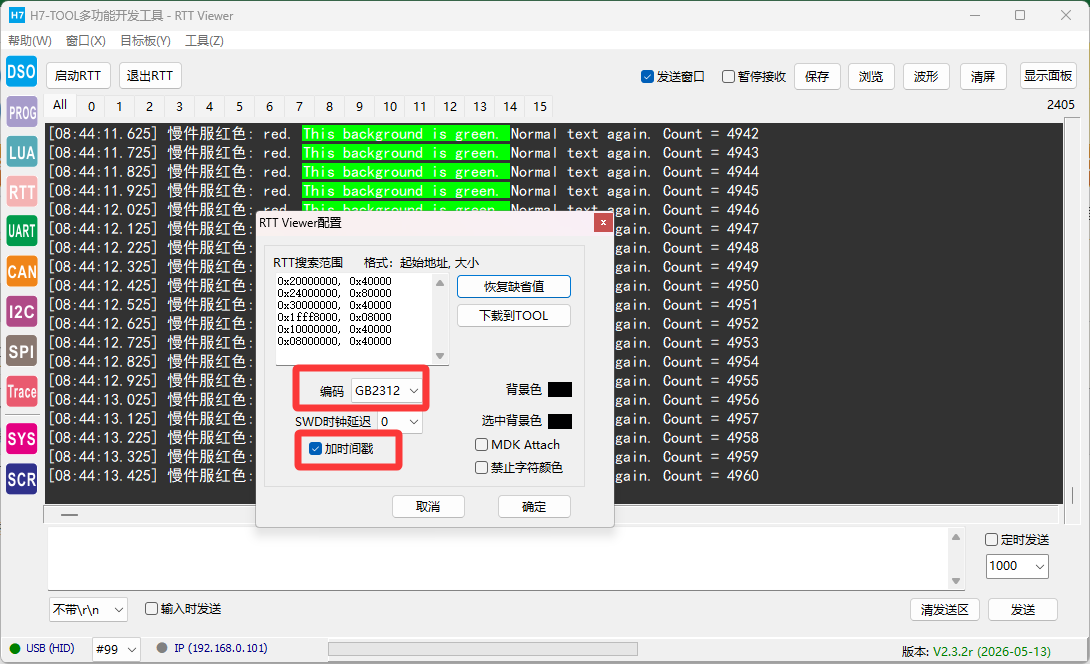Open the 帮助(W) menu
This screenshot has height=664, width=1090.
tap(30, 41)
